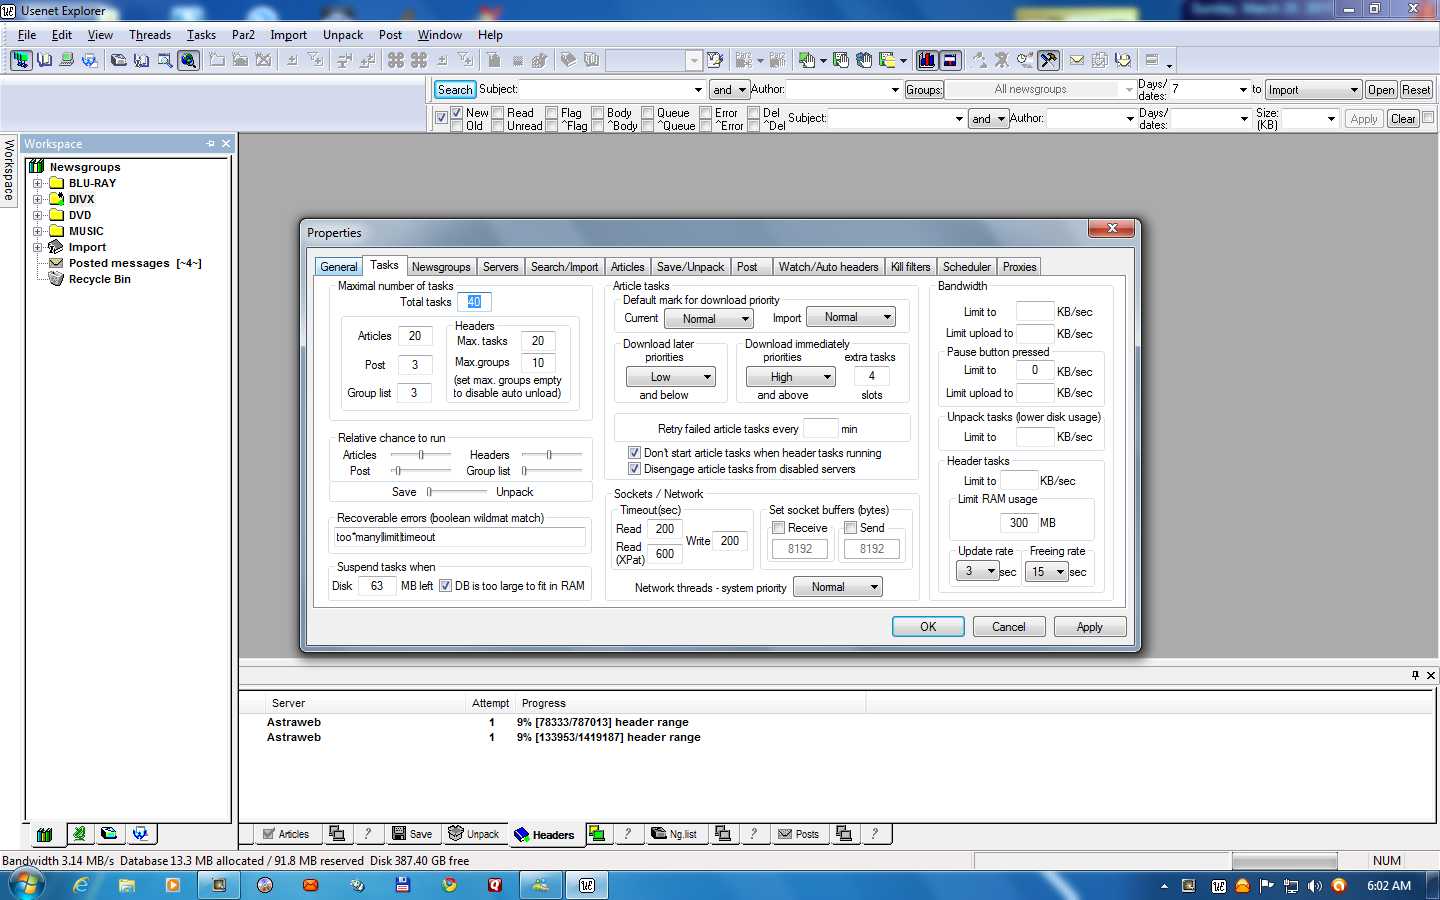Open the Par2 menu
This screenshot has width=1440, height=900.
pos(243,35)
